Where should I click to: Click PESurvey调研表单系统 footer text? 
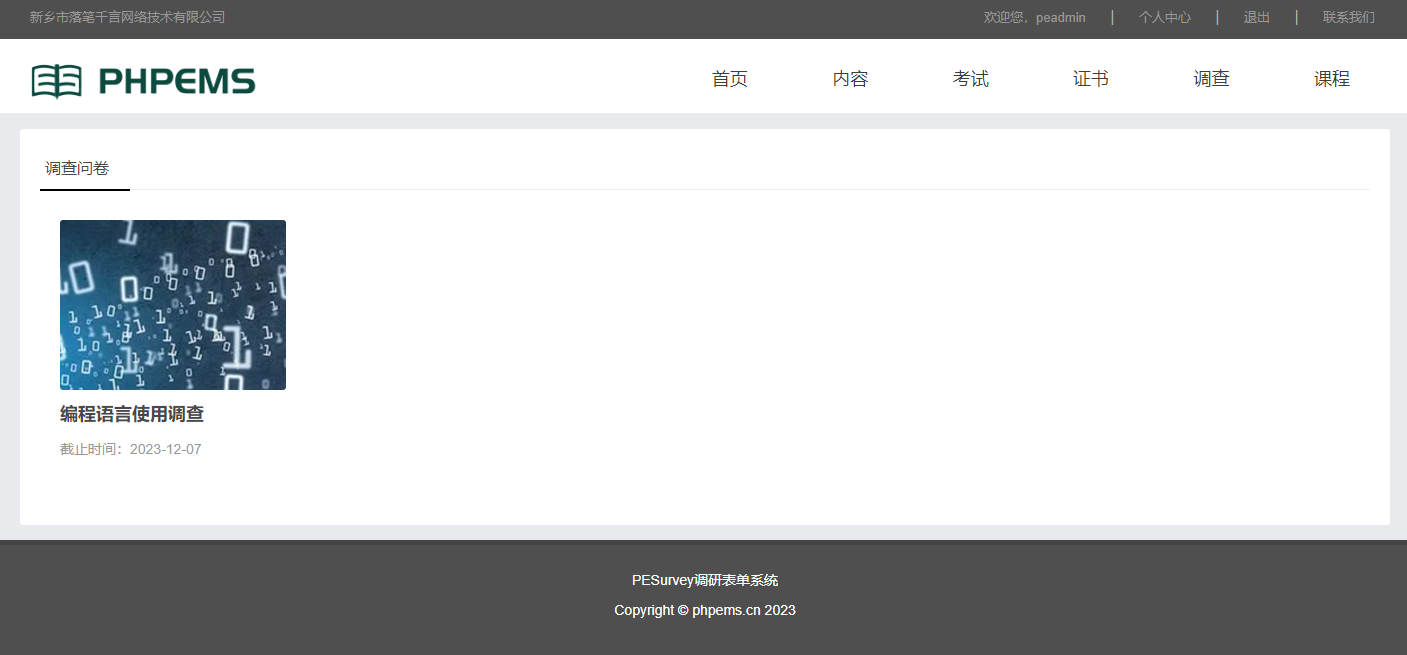pos(705,580)
